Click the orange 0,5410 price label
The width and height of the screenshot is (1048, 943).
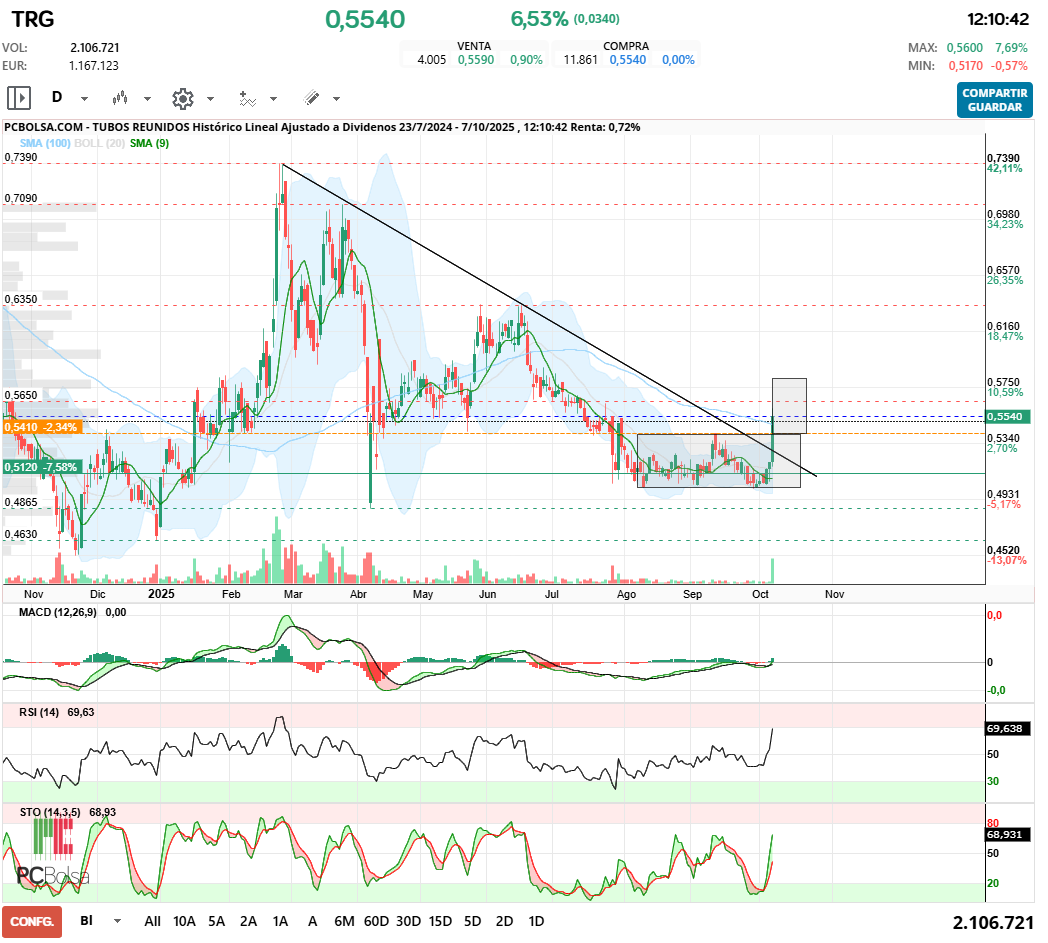click(x=41, y=427)
